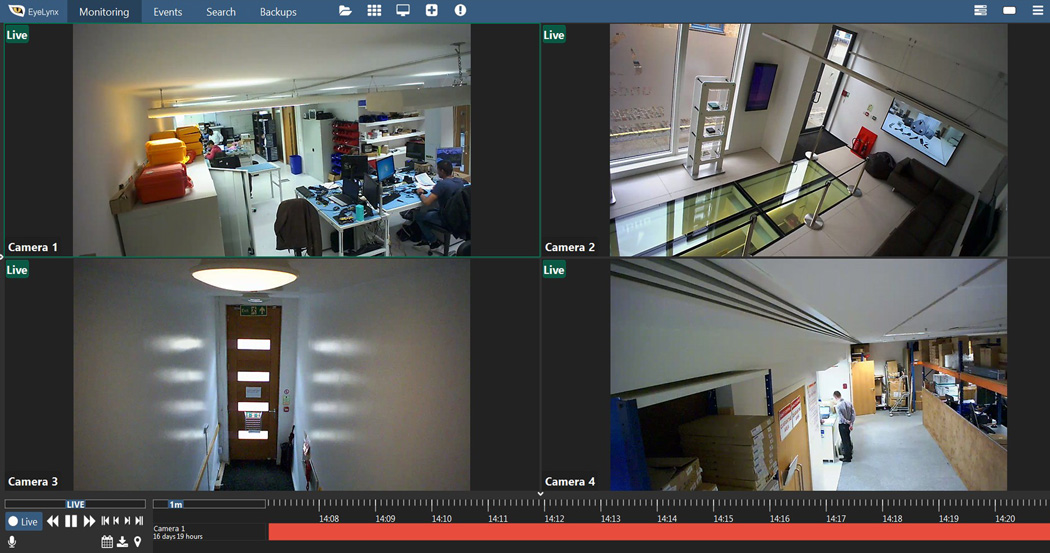The image size is (1050, 553).
Task: Toggle Live mode playback button
Action: (23, 521)
